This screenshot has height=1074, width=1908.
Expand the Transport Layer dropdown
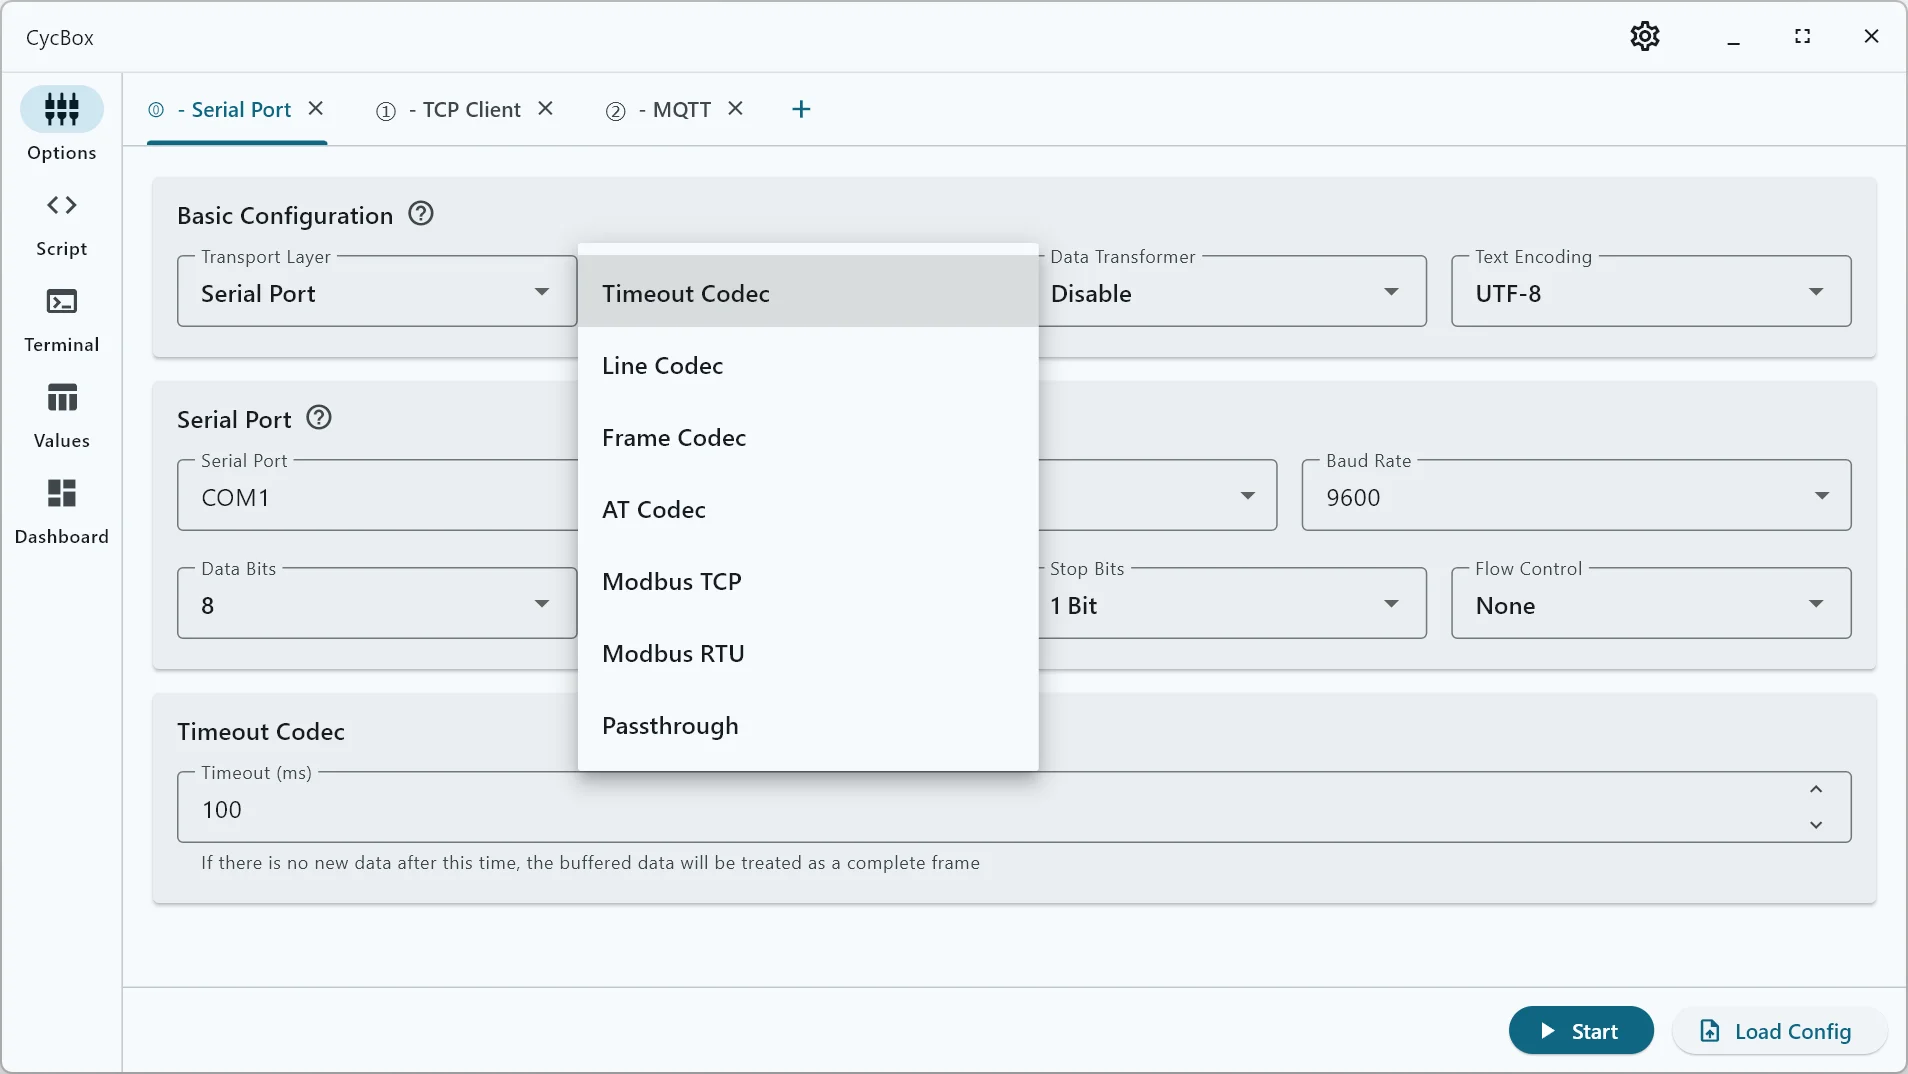[376, 292]
